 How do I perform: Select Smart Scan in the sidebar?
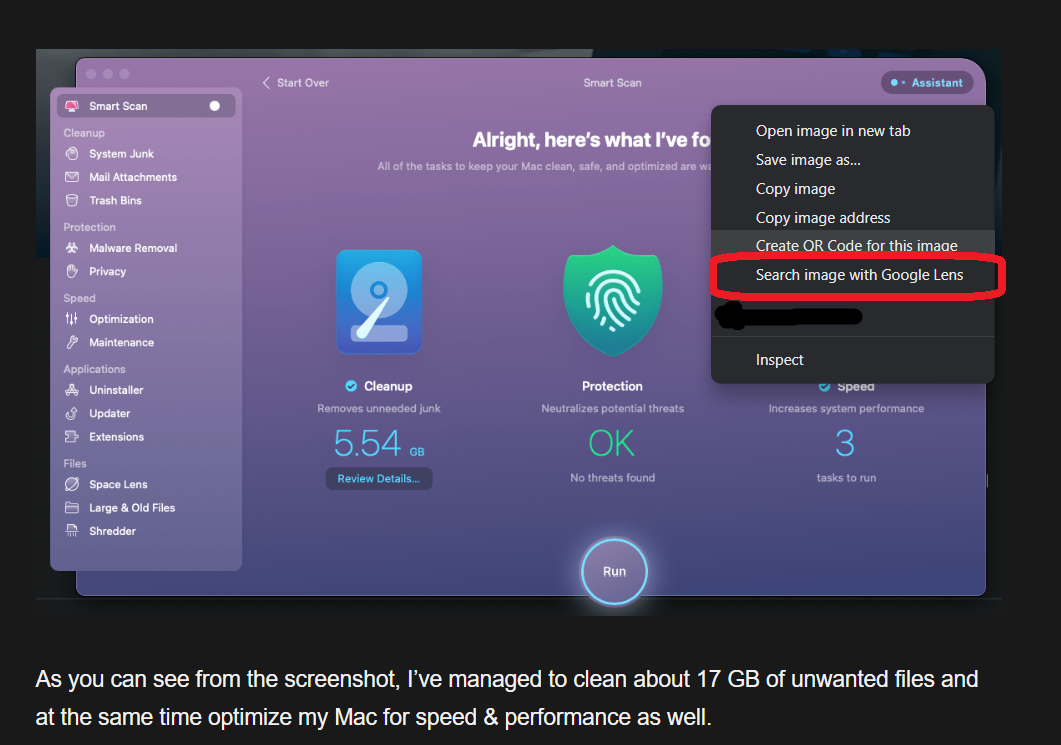[x=118, y=106]
